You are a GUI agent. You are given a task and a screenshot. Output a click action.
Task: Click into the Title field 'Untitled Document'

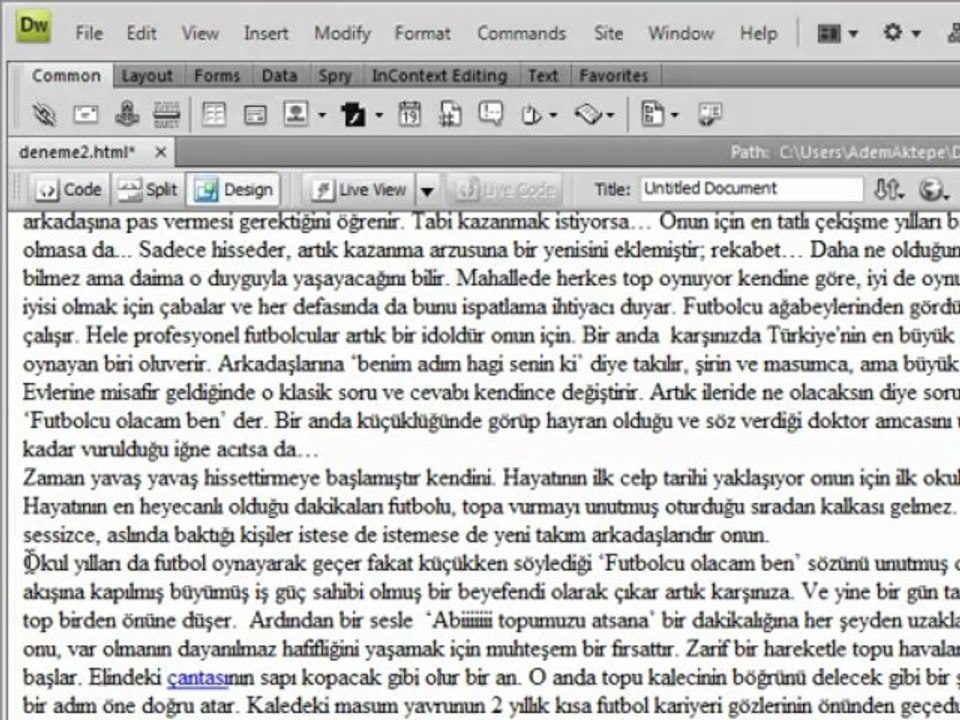752,189
